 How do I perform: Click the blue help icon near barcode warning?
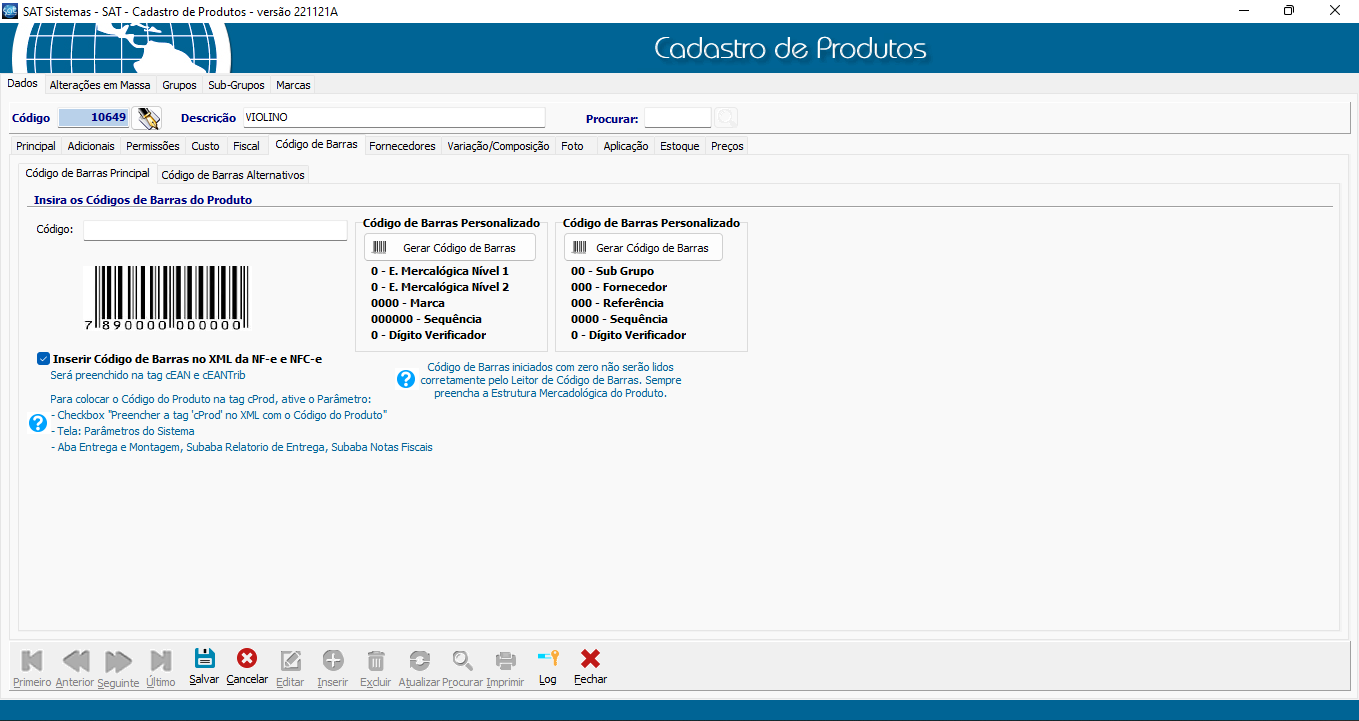coord(406,379)
